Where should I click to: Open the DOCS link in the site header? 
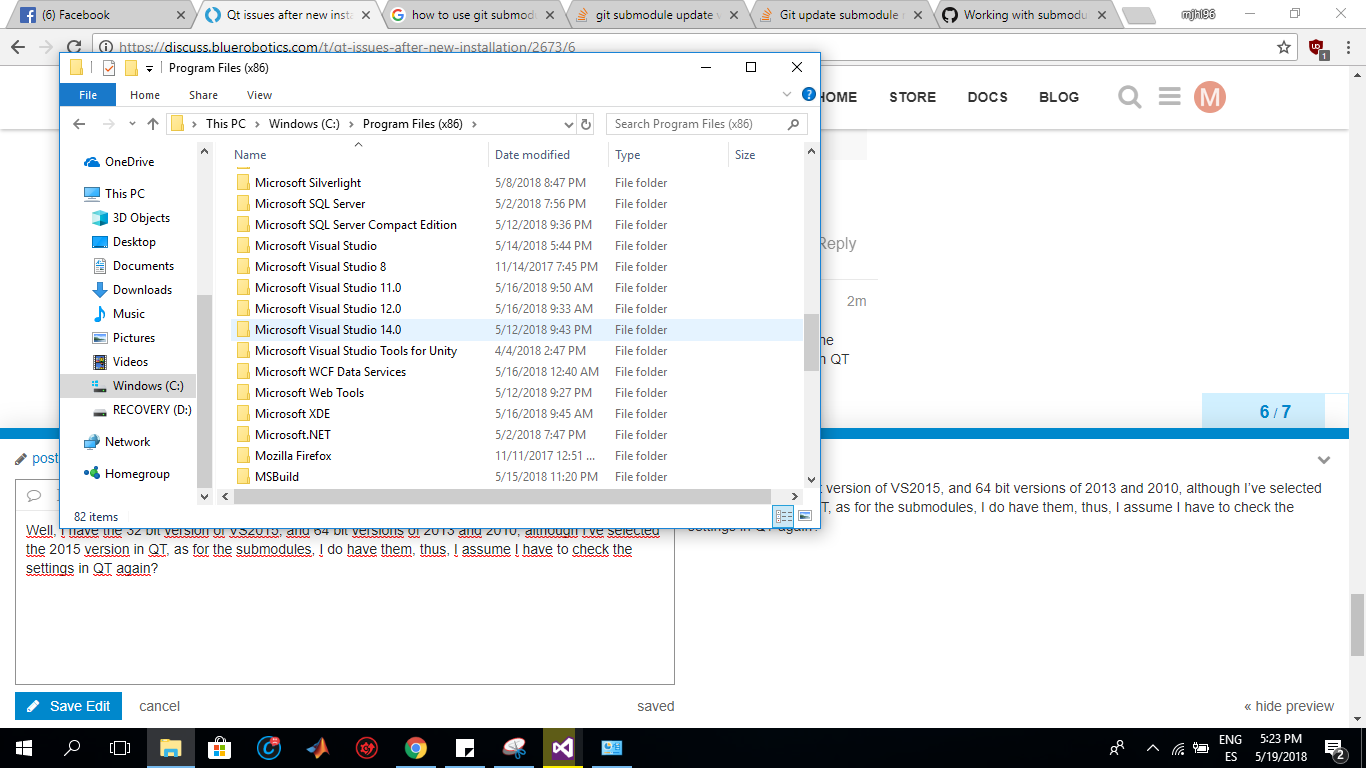[x=988, y=97]
